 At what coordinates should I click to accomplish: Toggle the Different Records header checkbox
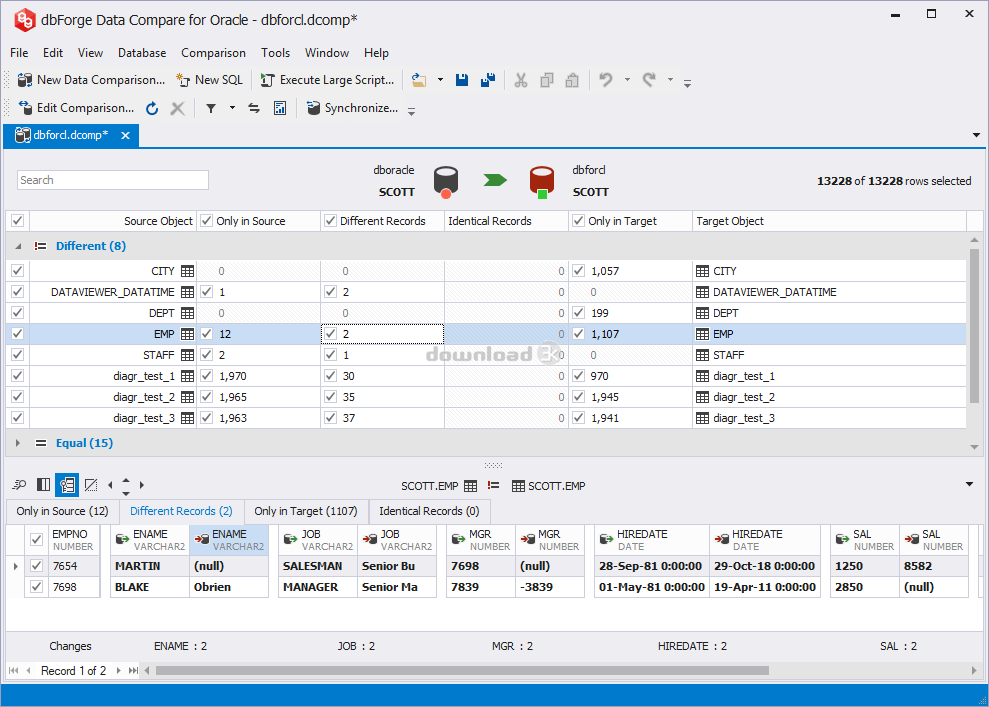tap(330, 221)
